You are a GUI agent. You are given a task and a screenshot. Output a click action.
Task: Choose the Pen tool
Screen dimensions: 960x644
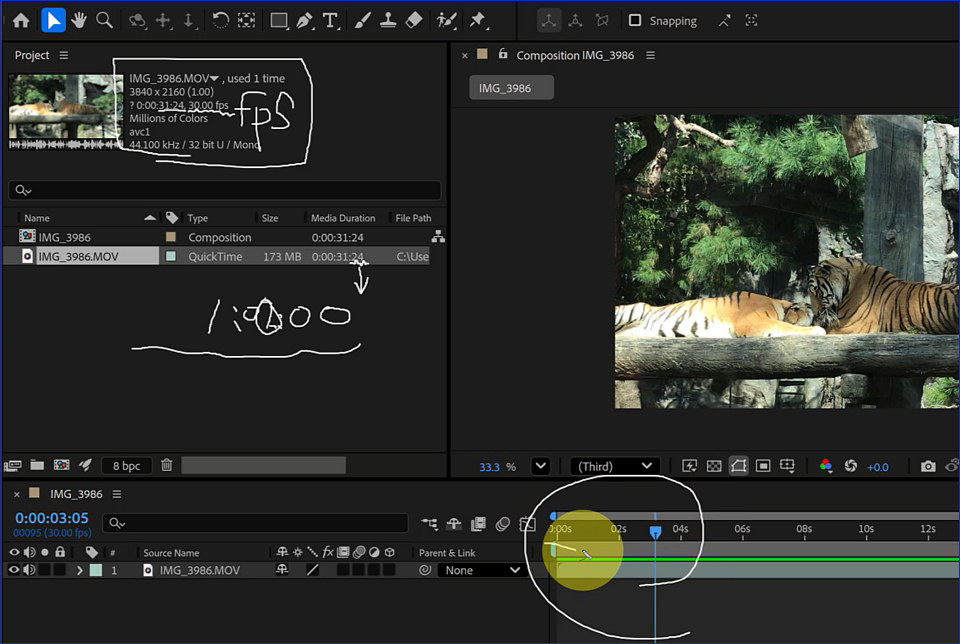[x=305, y=20]
